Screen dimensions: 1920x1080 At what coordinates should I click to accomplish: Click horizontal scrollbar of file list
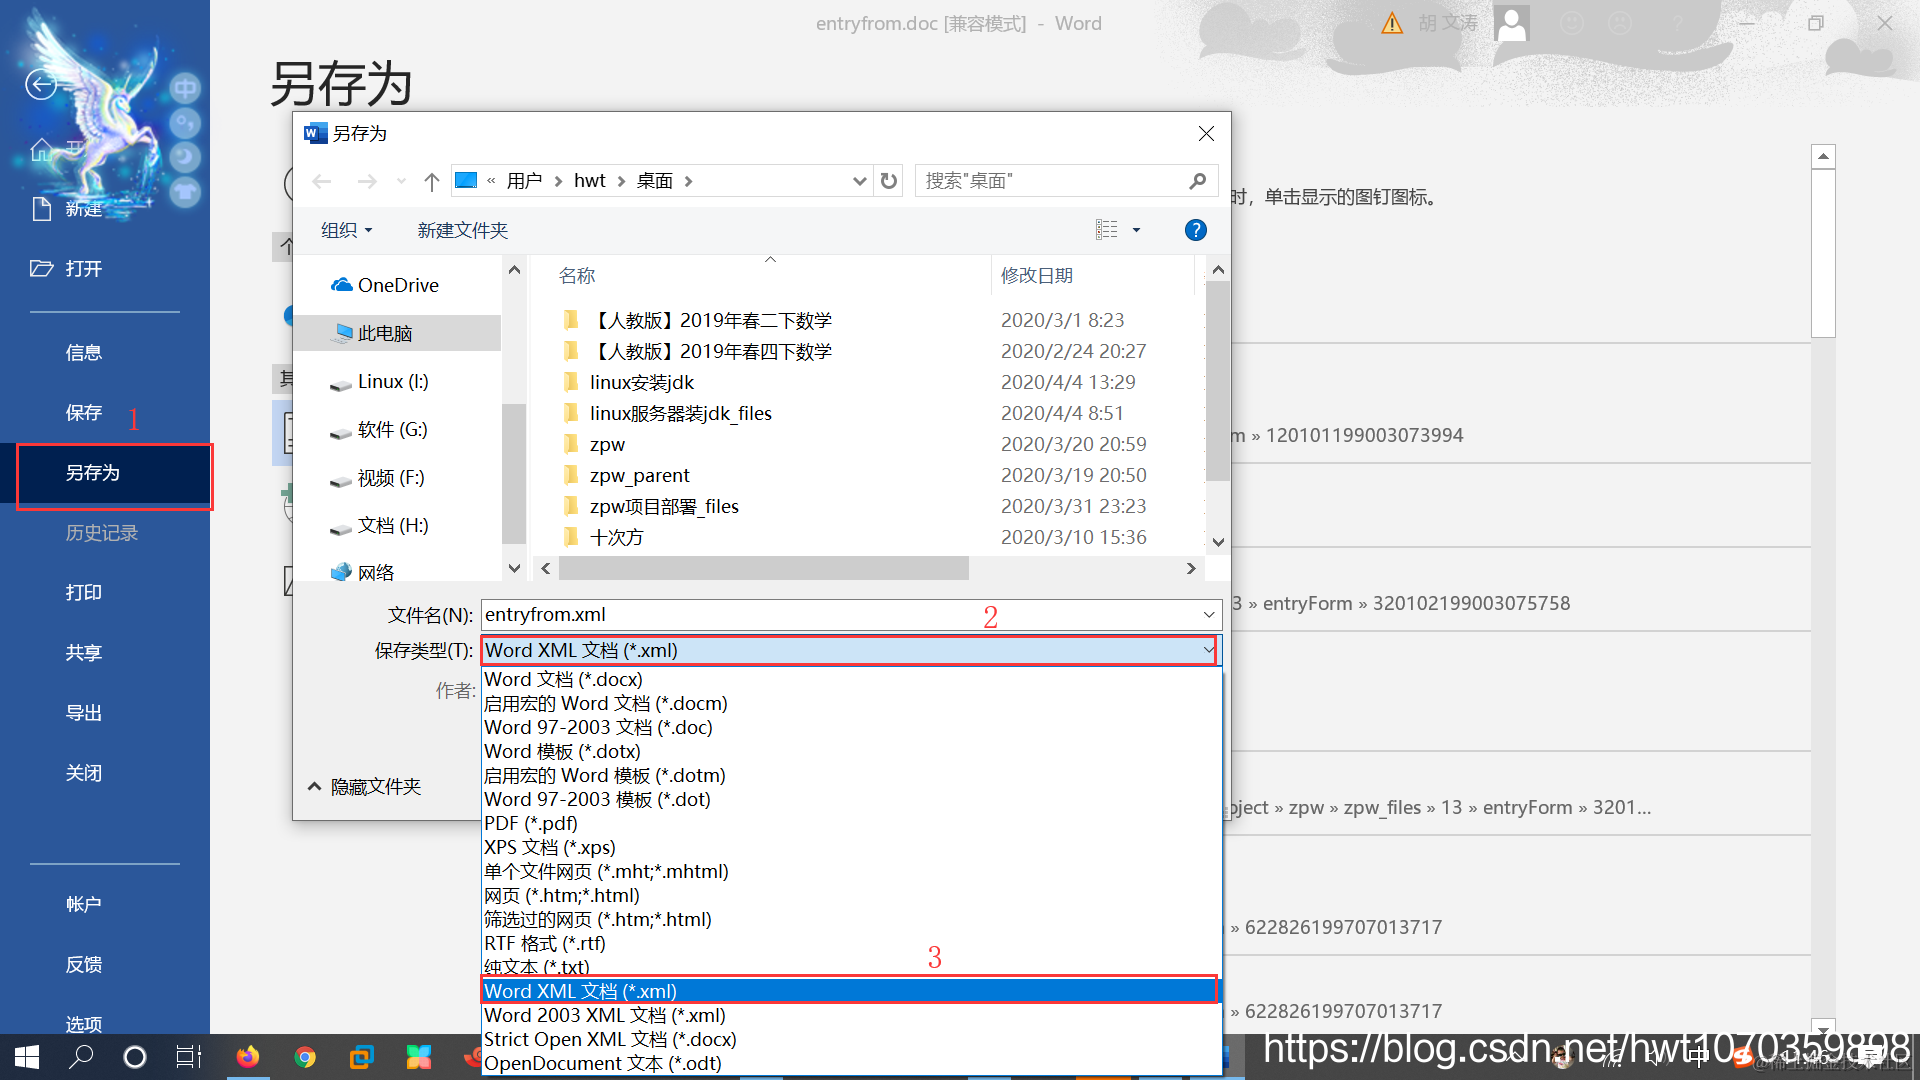[764, 568]
